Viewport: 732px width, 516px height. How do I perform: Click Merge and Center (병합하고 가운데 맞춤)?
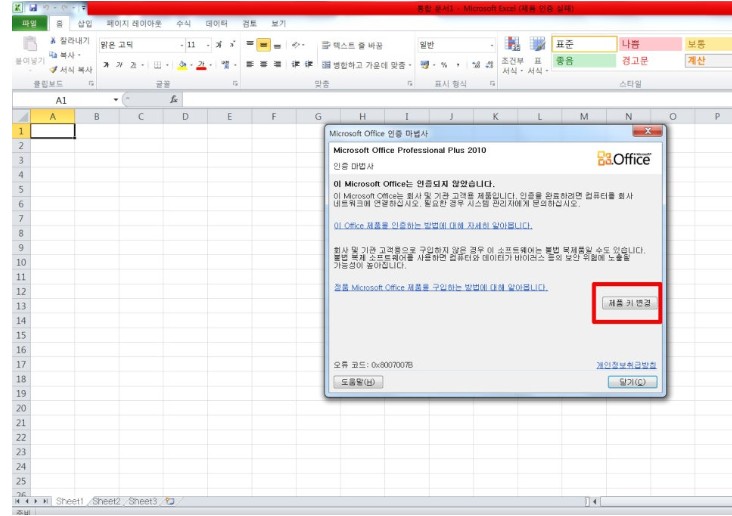(x=366, y=65)
